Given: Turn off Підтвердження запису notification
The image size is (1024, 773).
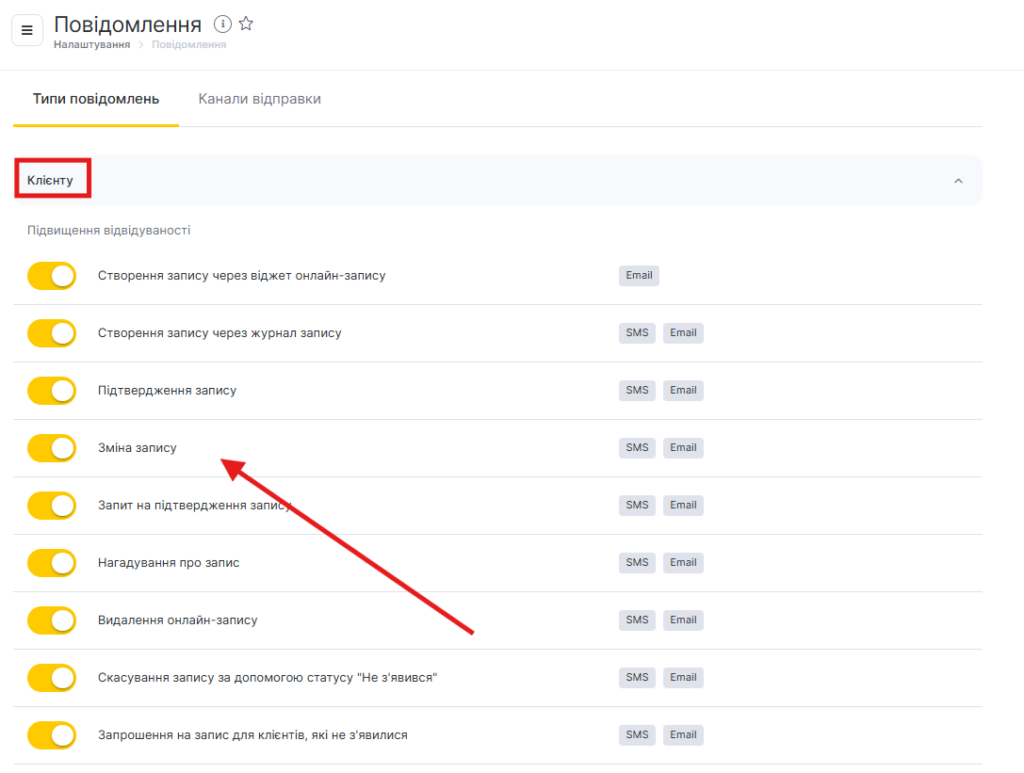Looking at the screenshot, I should click(x=52, y=391).
